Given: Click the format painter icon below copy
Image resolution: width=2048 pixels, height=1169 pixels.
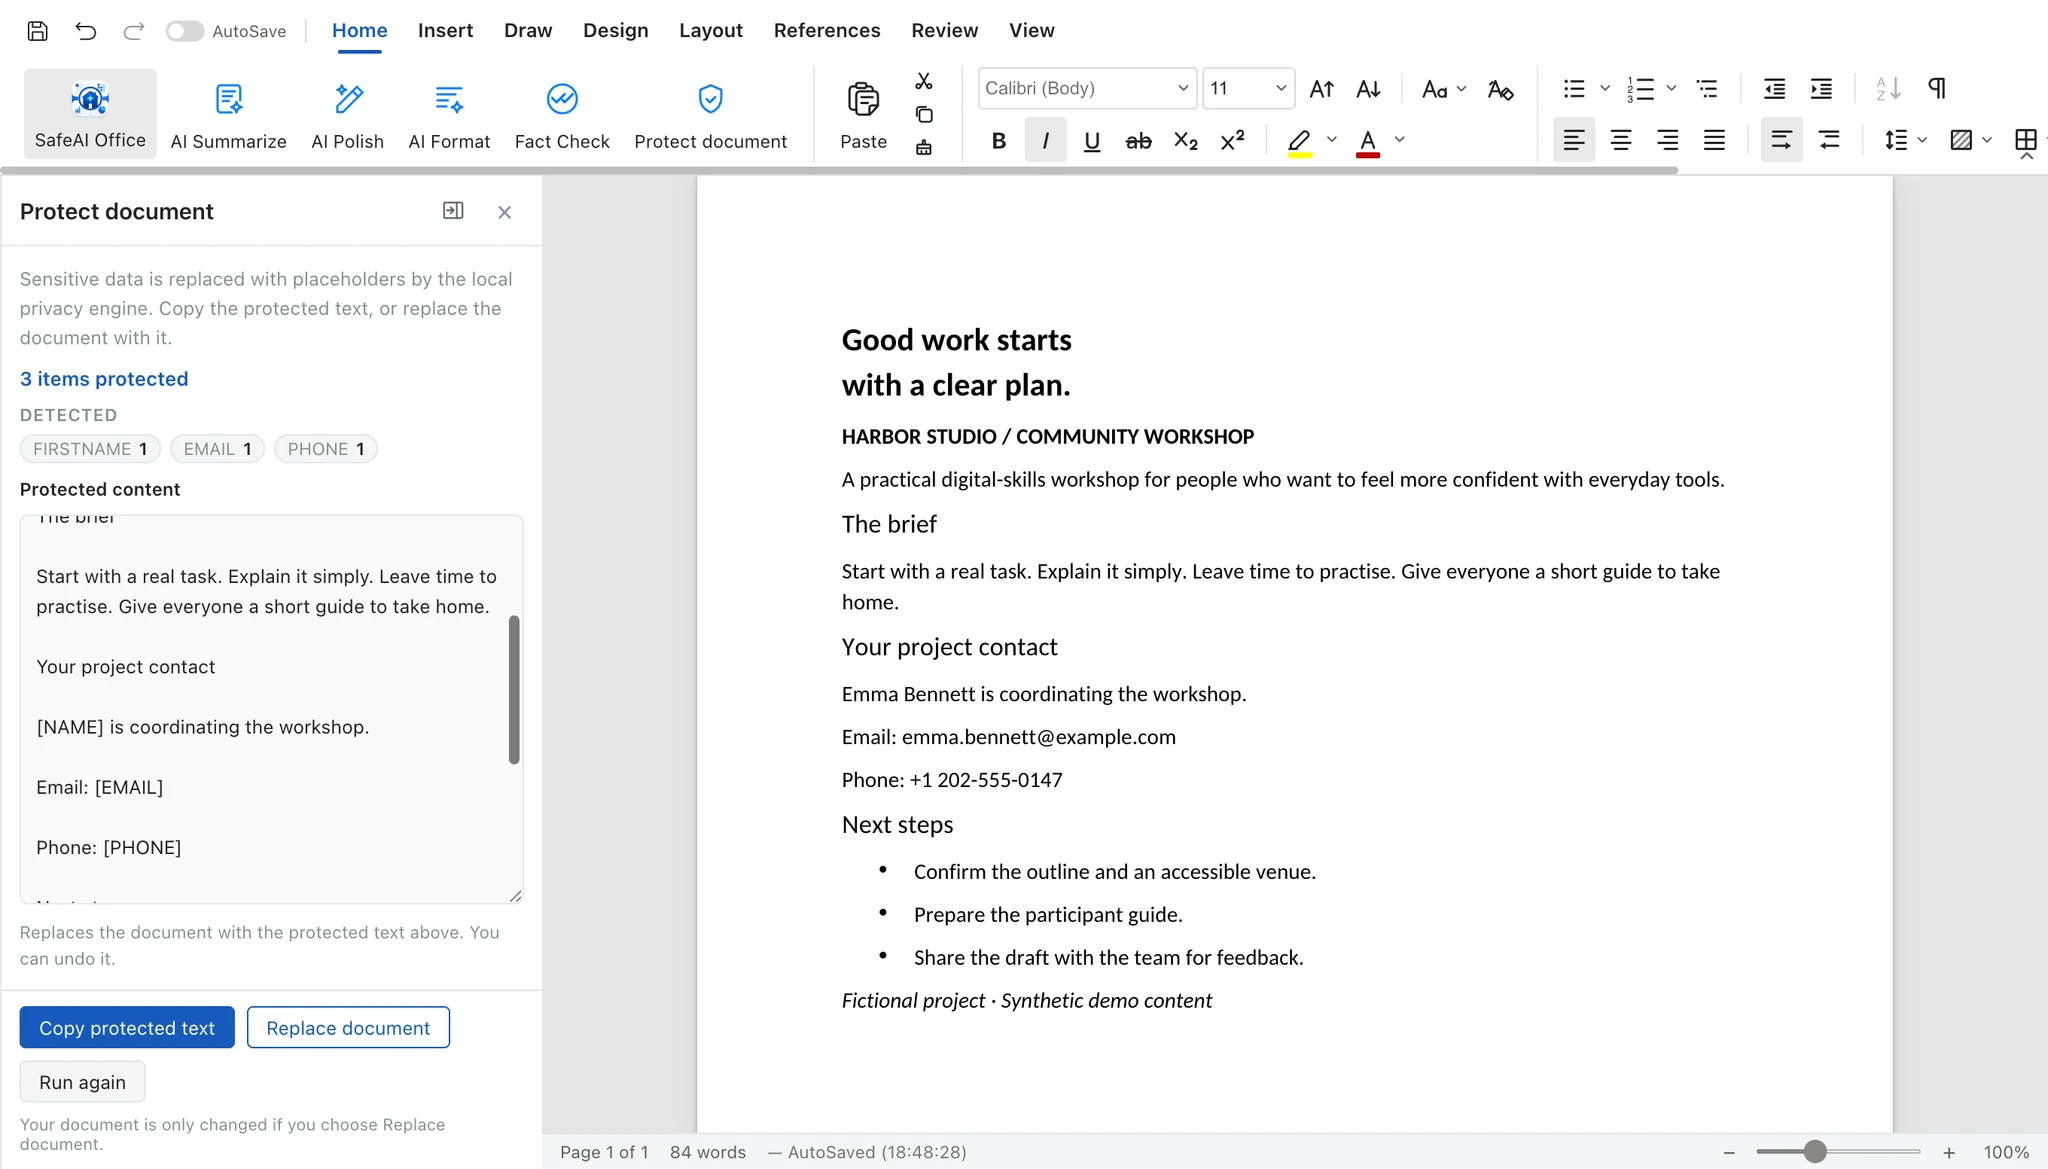Looking at the screenshot, I should pos(924,147).
